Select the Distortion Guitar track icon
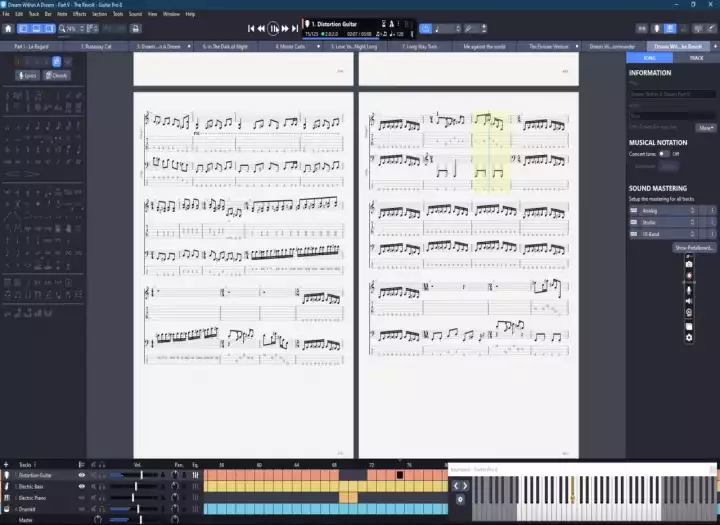 [6, 475]
